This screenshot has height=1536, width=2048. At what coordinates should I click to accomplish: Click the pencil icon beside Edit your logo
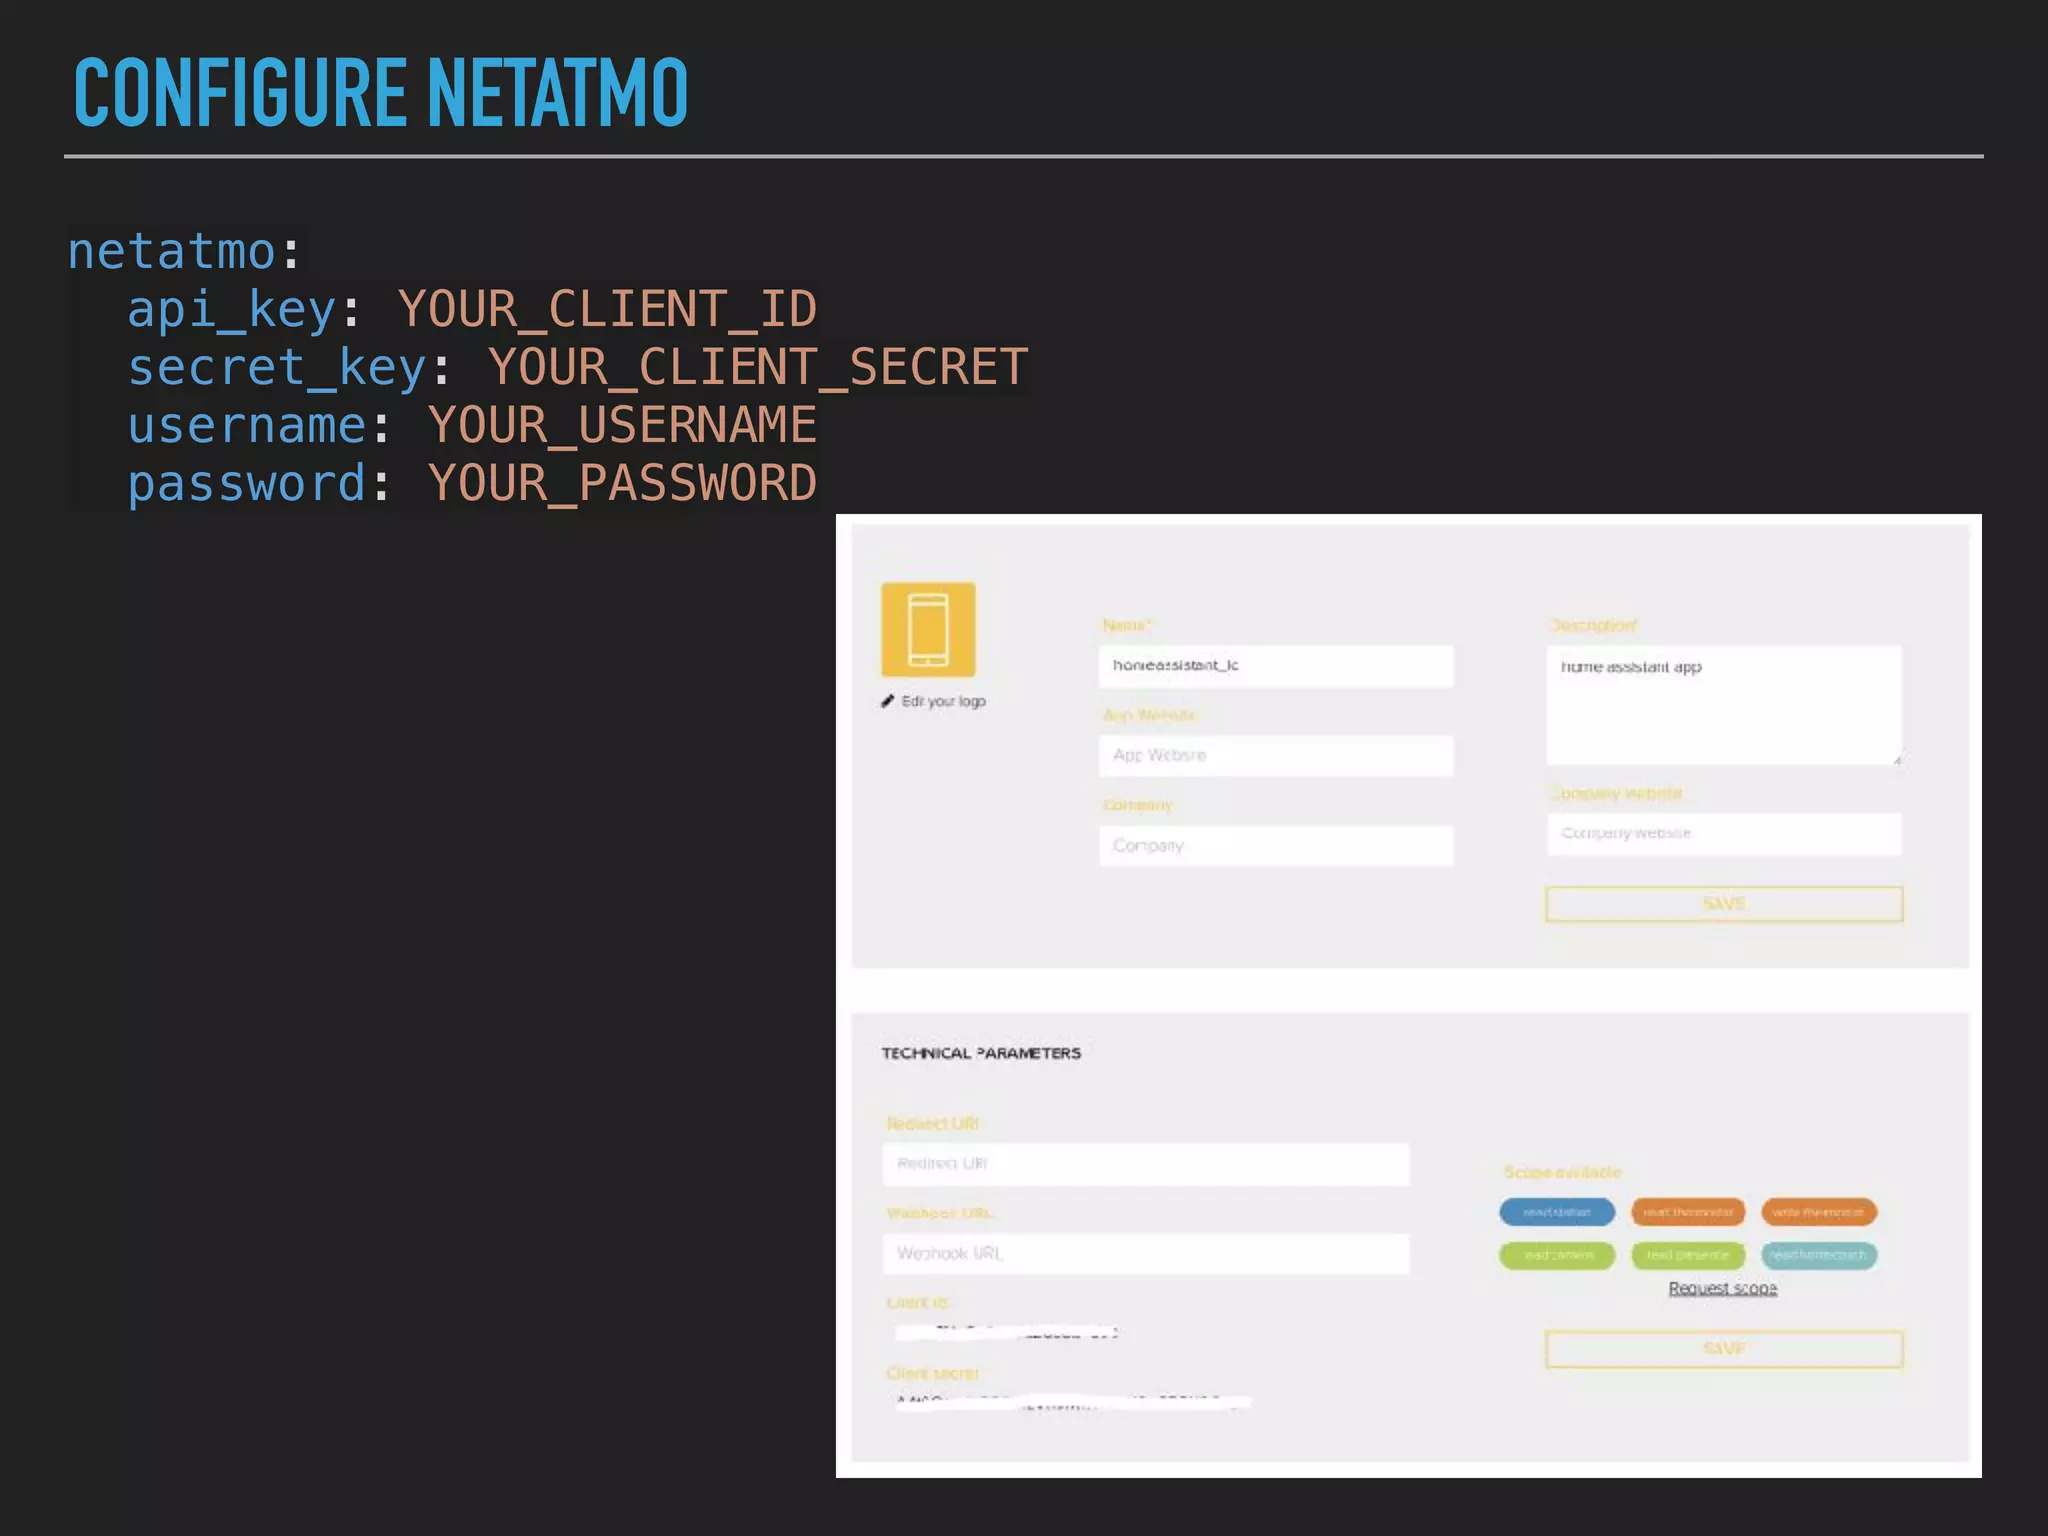pos(887,701)
